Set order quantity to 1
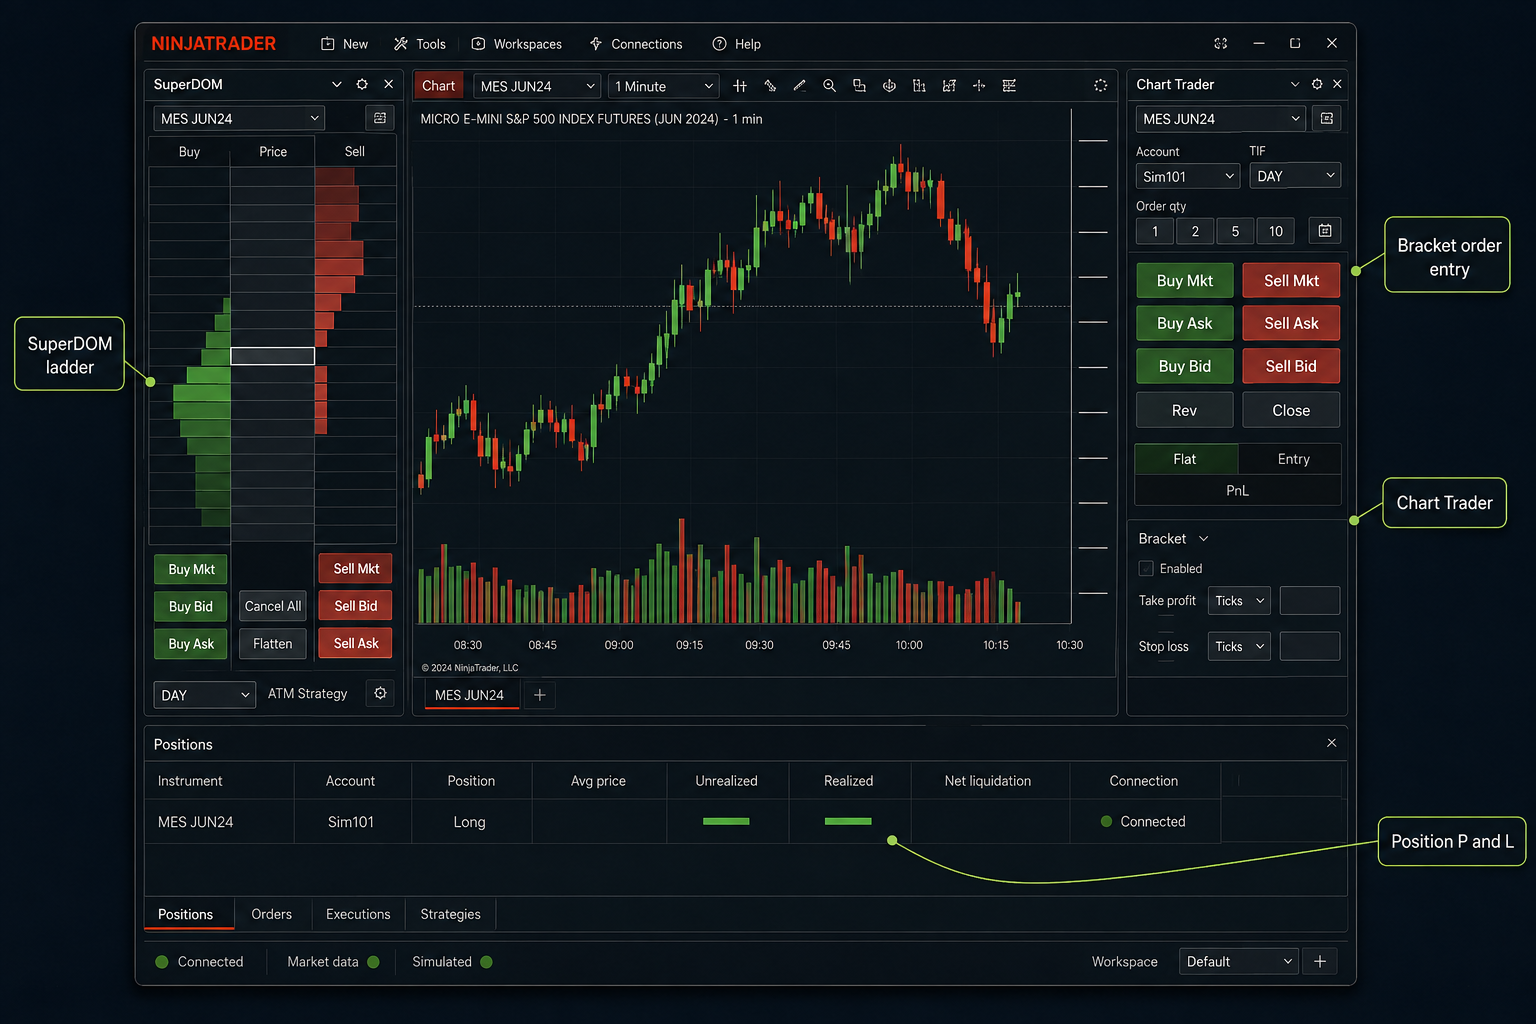The height and width of the screenshot is (1024, 1536). 1155,231
